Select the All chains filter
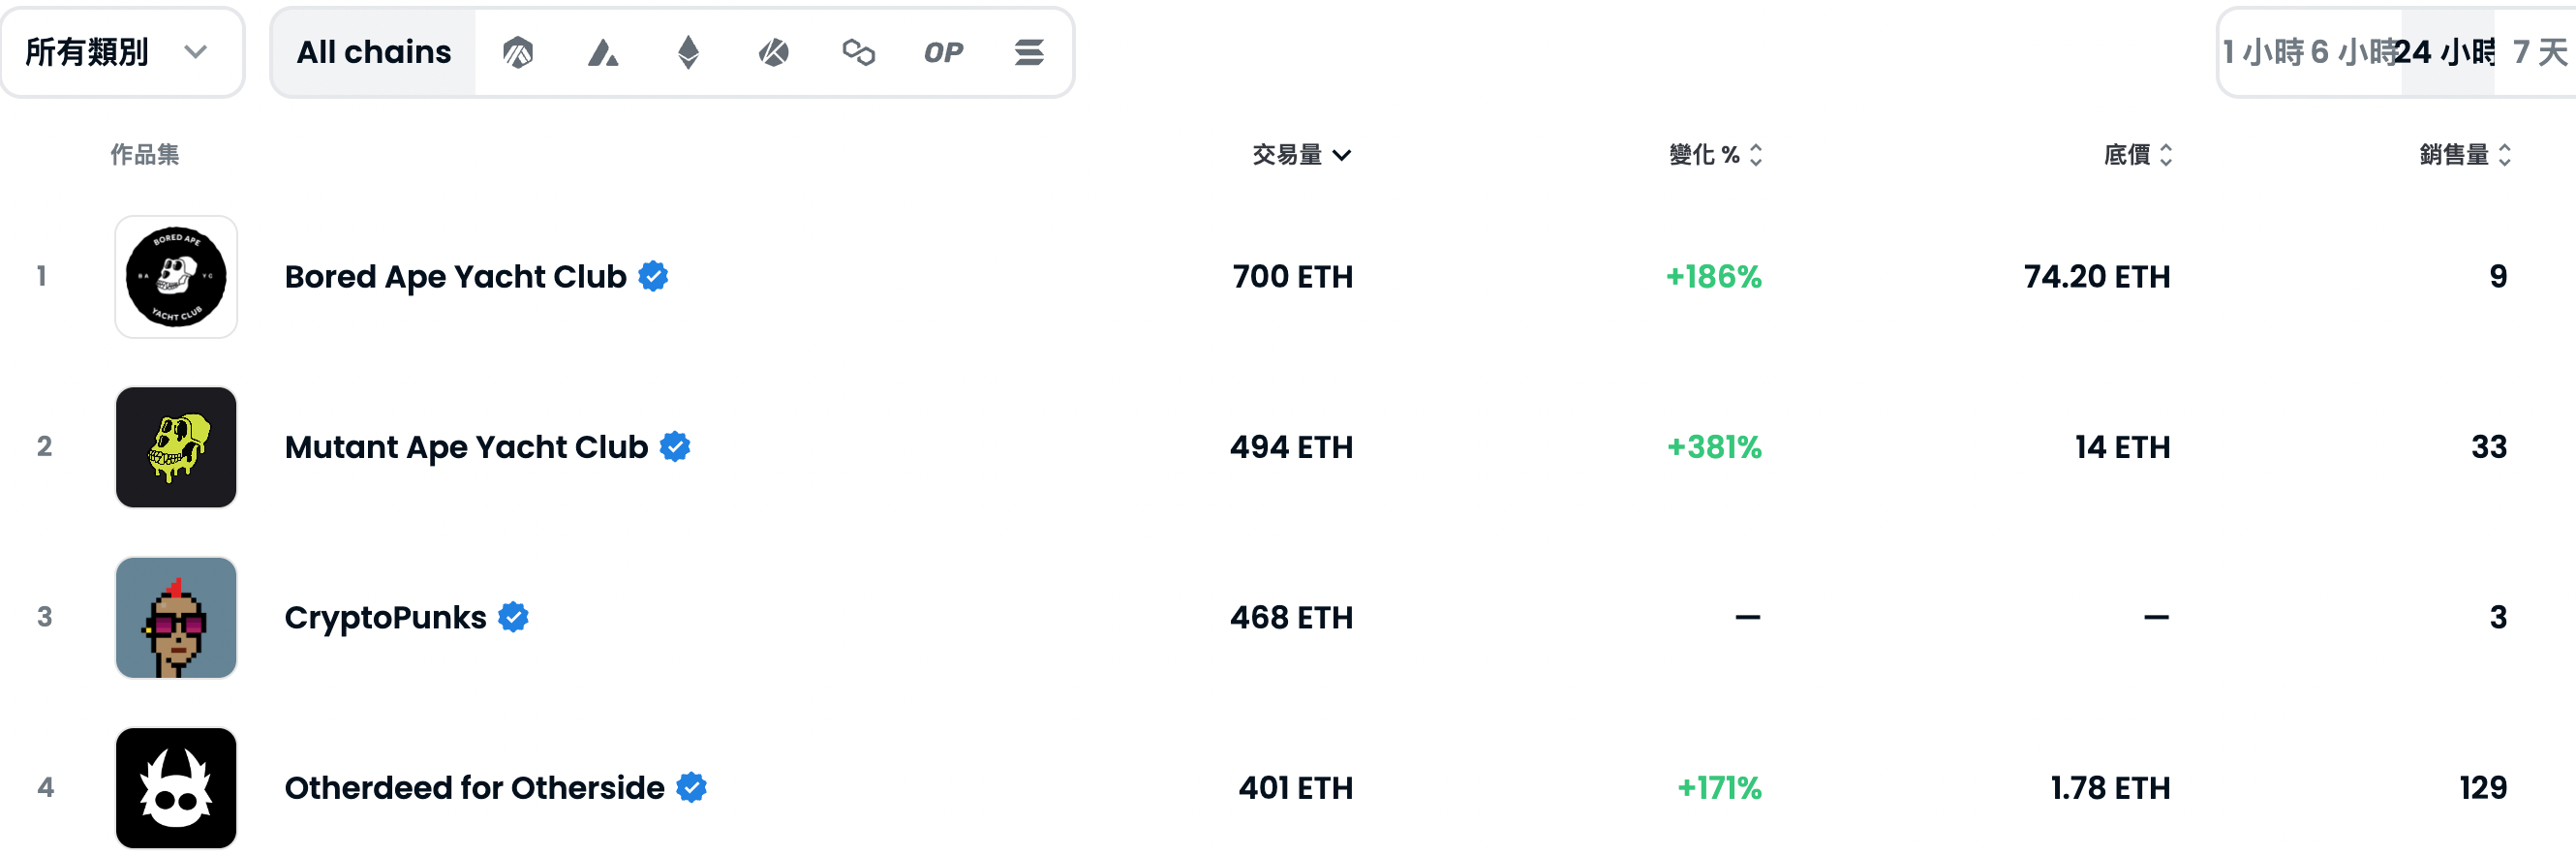Viewport: 2576px width, 856px height. click(x=374, y=52)
